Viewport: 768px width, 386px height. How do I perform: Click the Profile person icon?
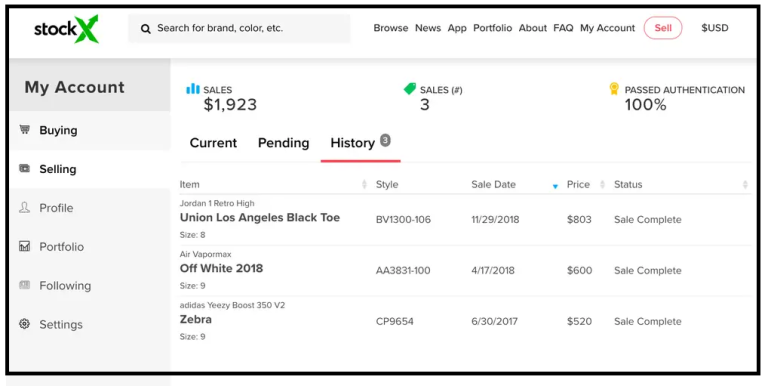24,207
